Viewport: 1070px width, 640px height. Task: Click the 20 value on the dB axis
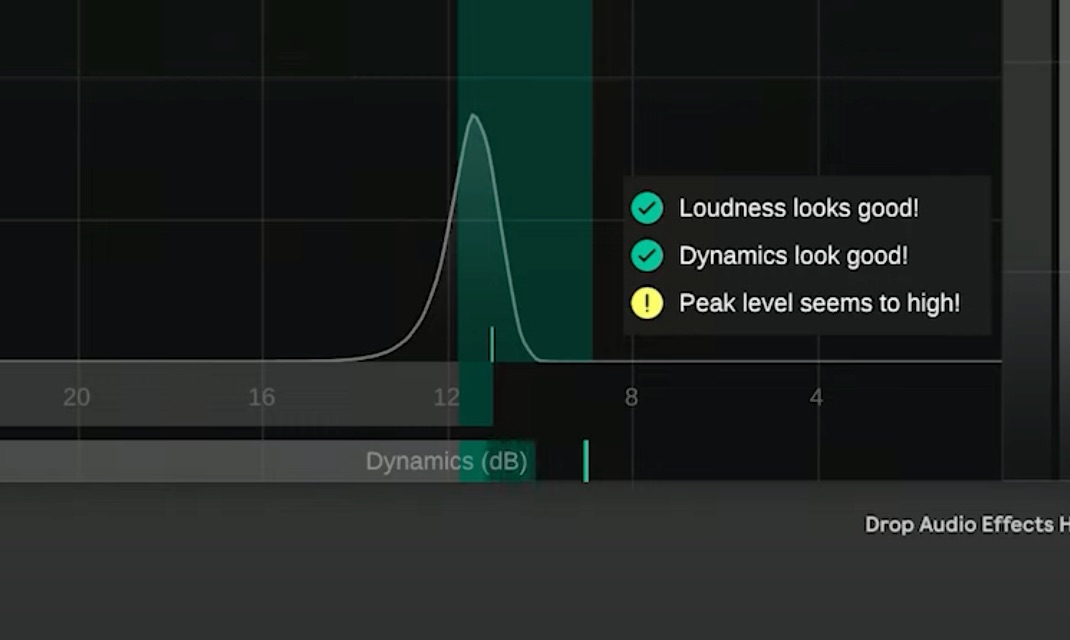76,398
